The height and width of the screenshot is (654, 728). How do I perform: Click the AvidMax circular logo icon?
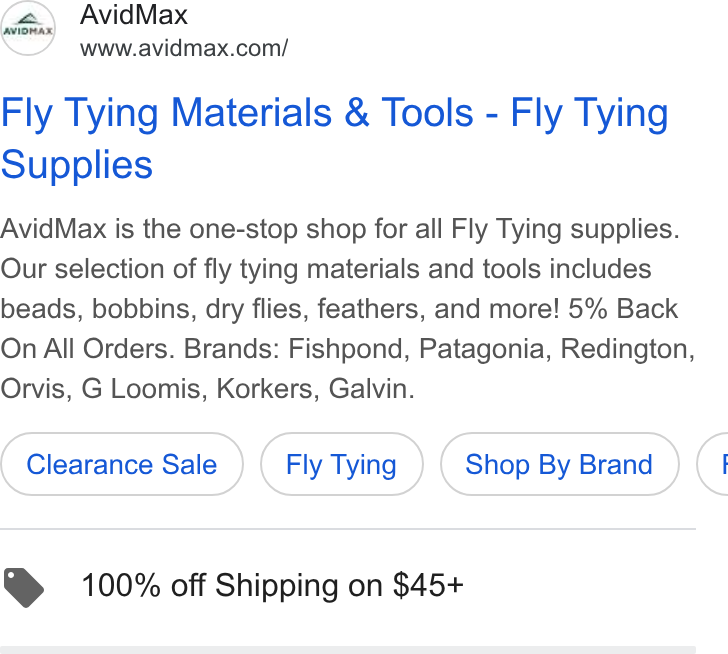28,28
